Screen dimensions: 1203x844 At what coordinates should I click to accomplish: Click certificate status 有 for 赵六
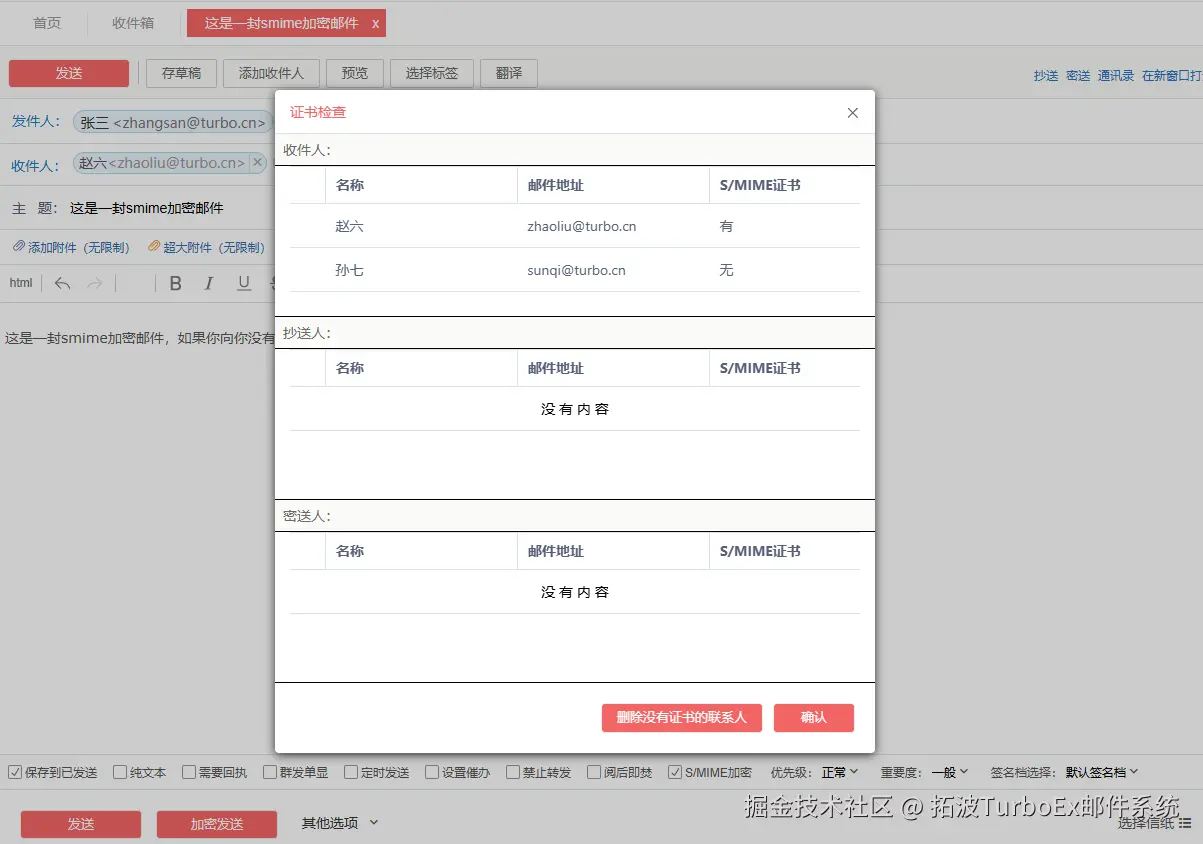point(726,226)
